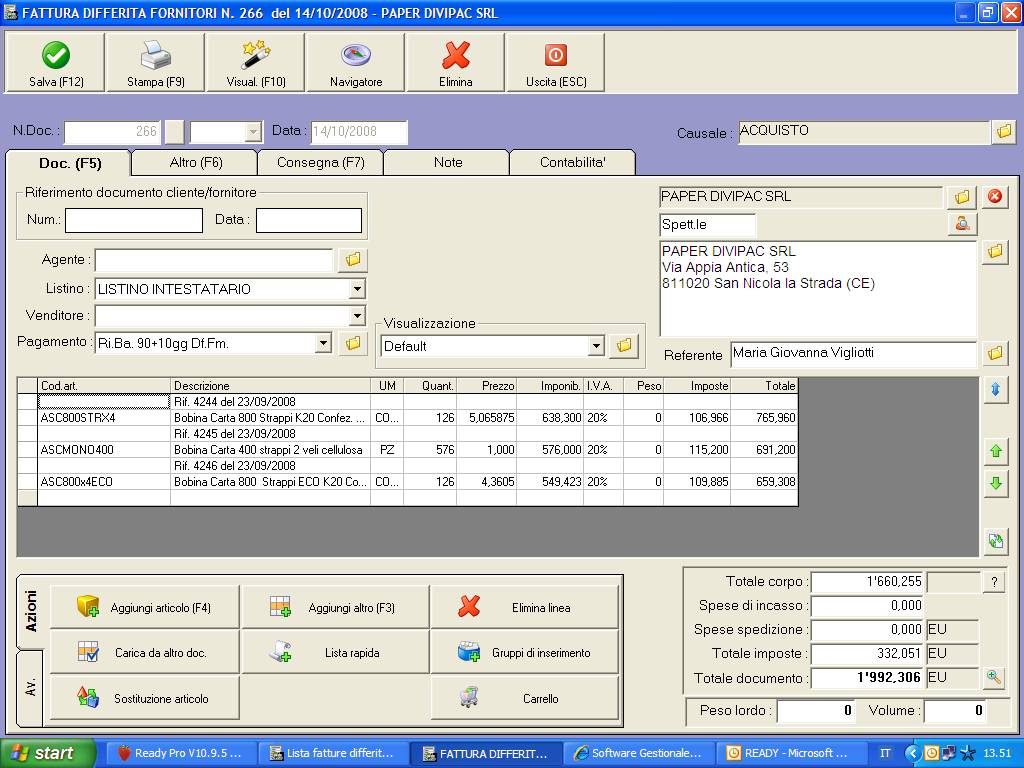This screenshot has width=1024, height=768.
Task: Open Lista rapida
Action: [x=336, y=652]
